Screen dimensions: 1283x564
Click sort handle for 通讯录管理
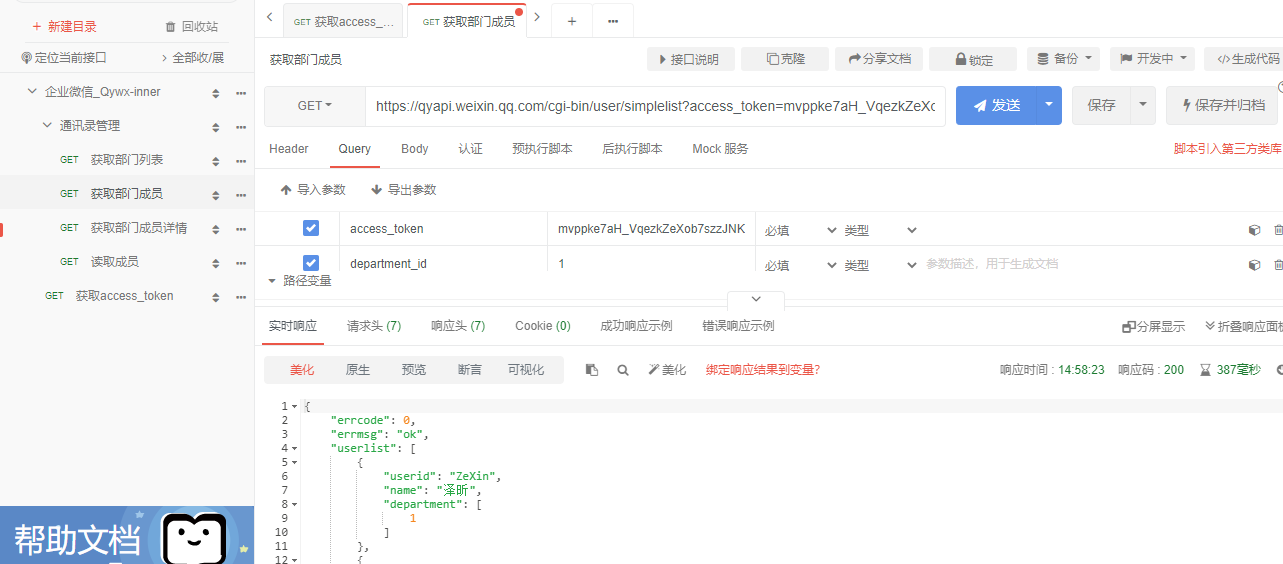(x=215, y=127)
